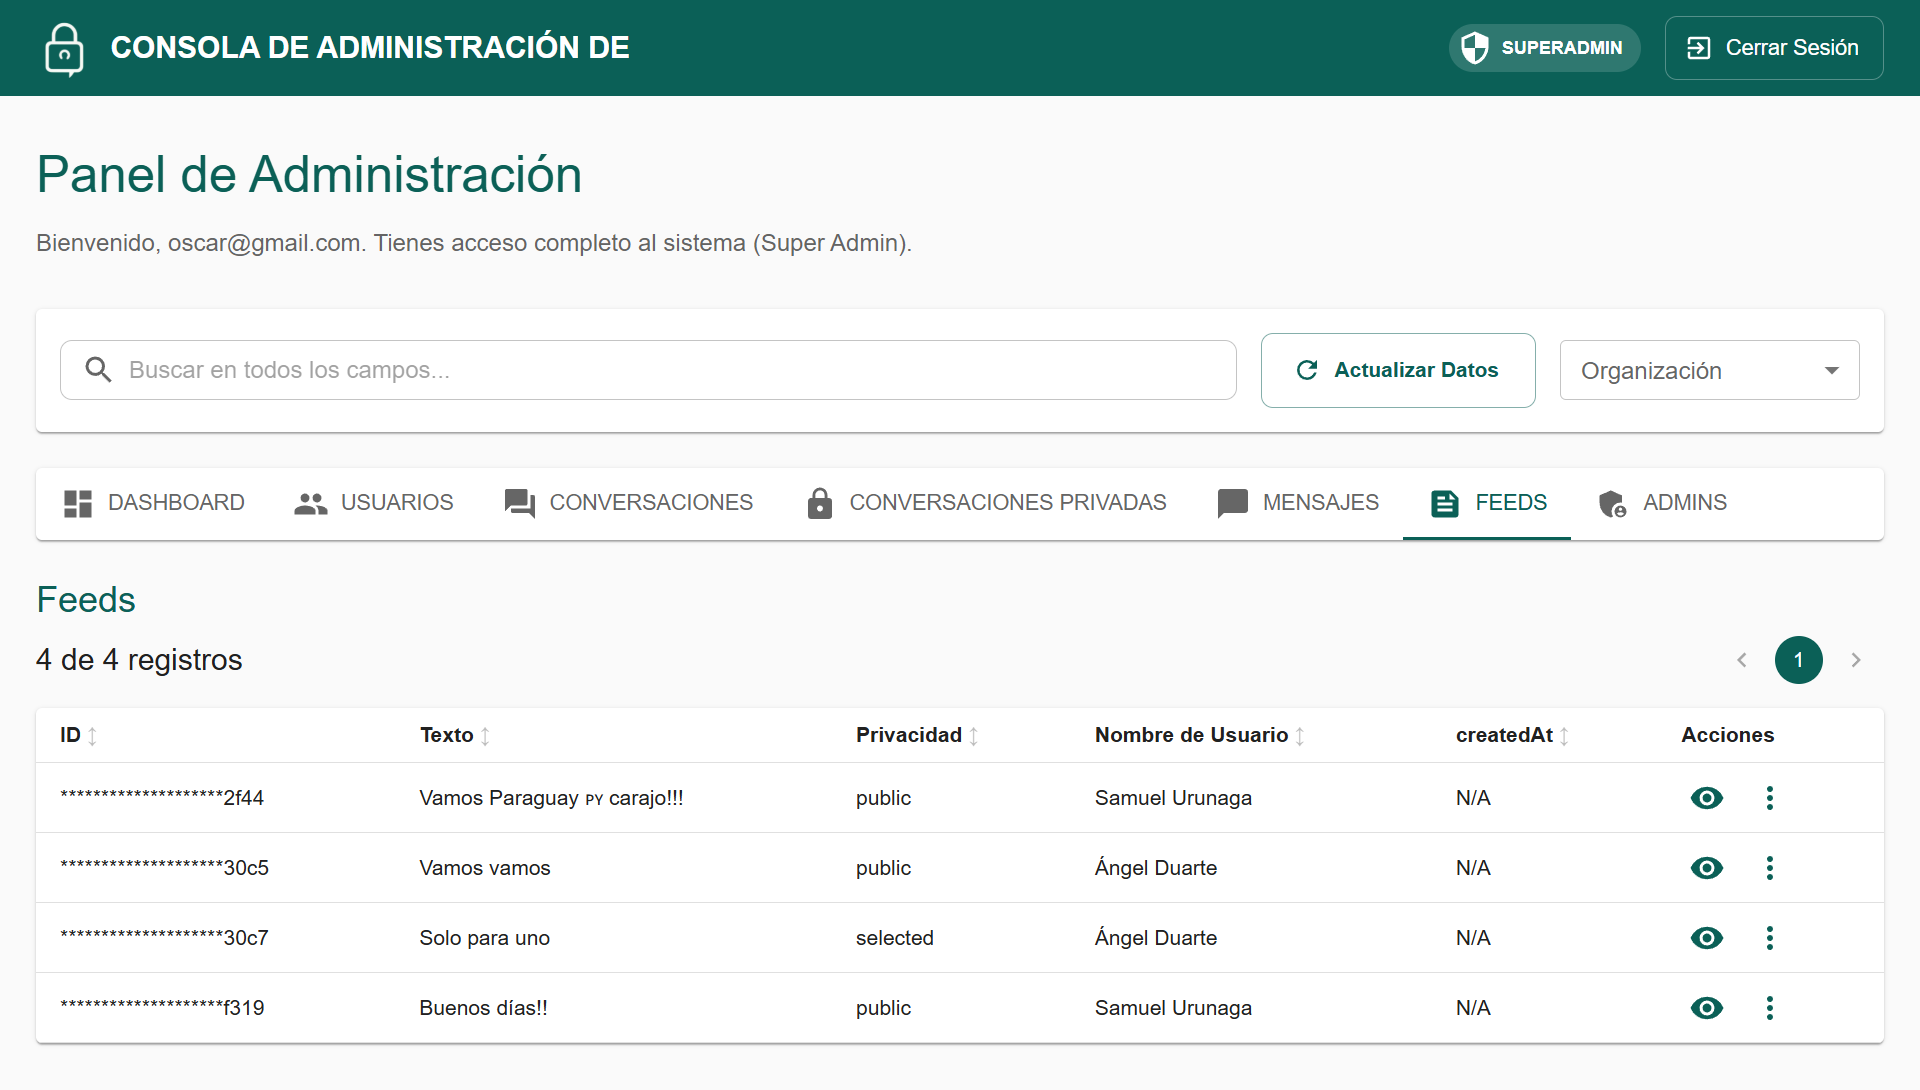Sort table by Privacidad column
Screen dimensions: 1920x1090
[917, 735]
